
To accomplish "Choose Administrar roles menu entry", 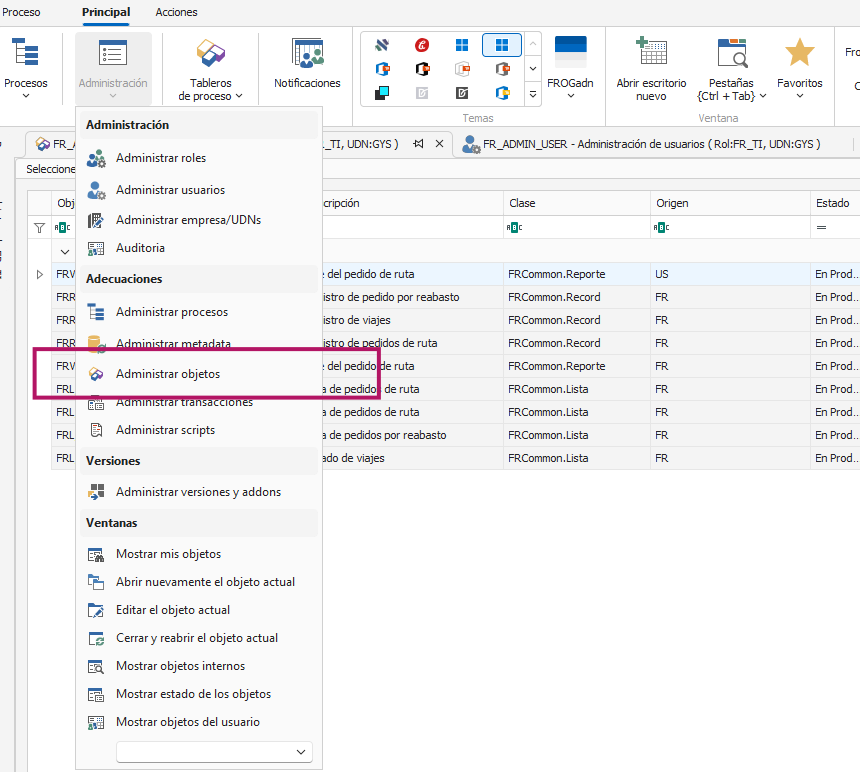I will (x=161, y=158).
